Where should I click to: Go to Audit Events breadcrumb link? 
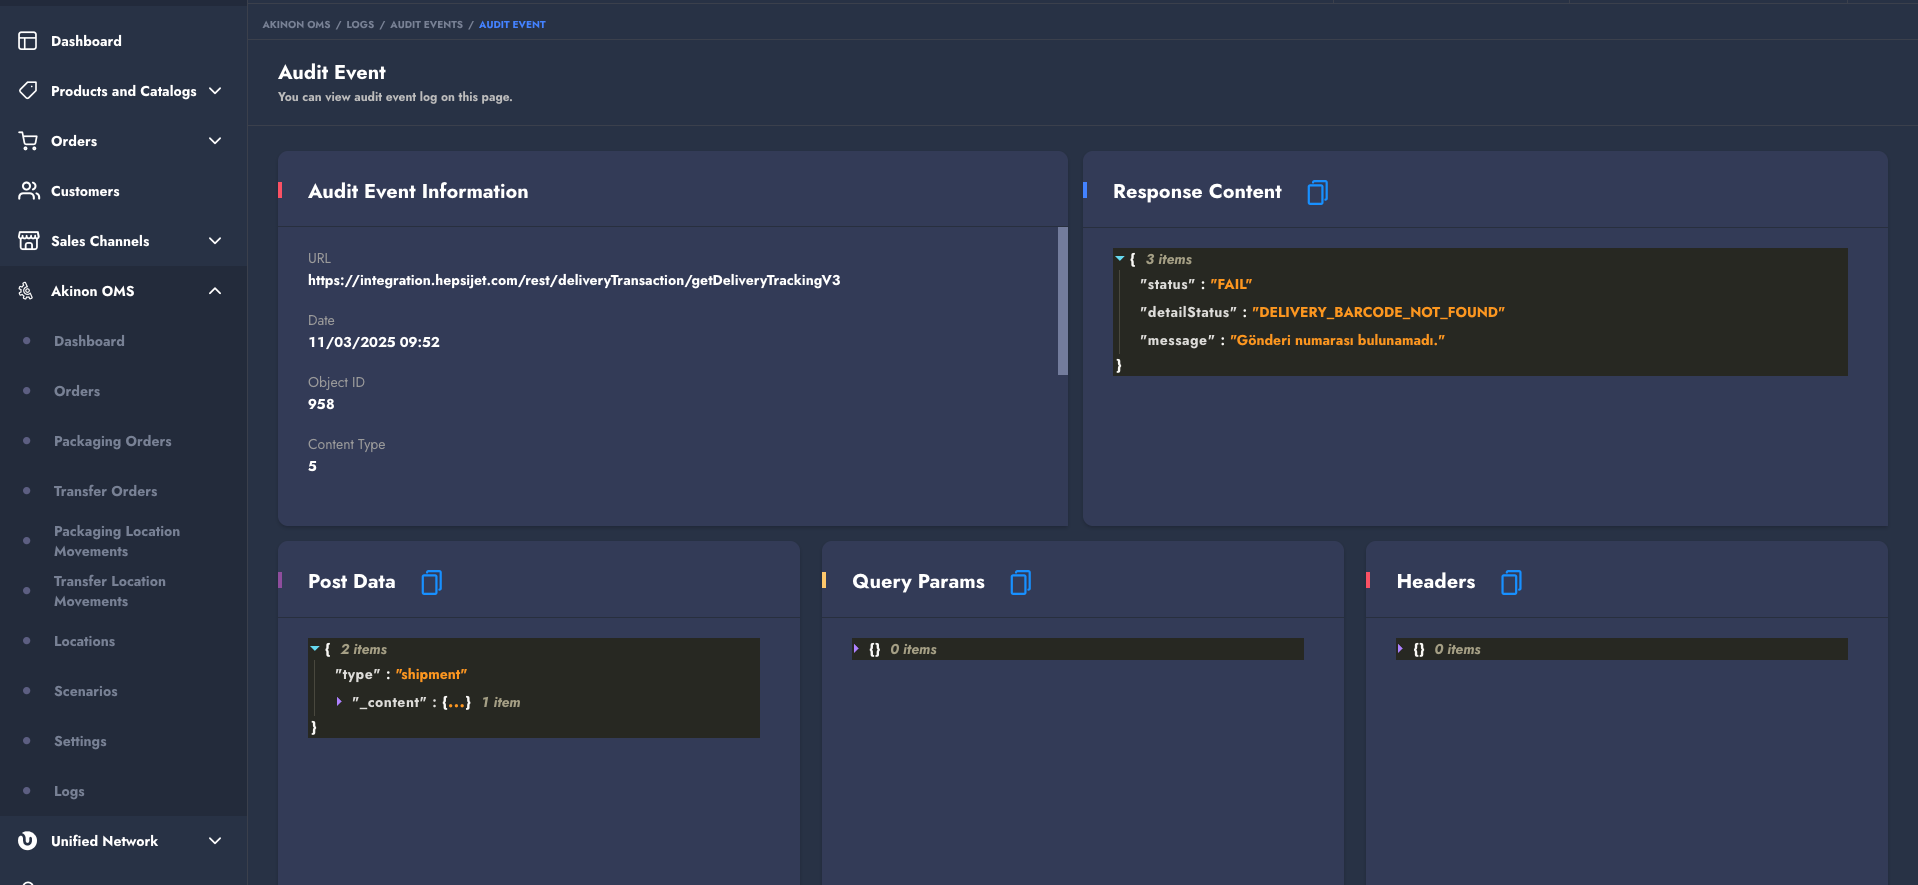[426, 24]
